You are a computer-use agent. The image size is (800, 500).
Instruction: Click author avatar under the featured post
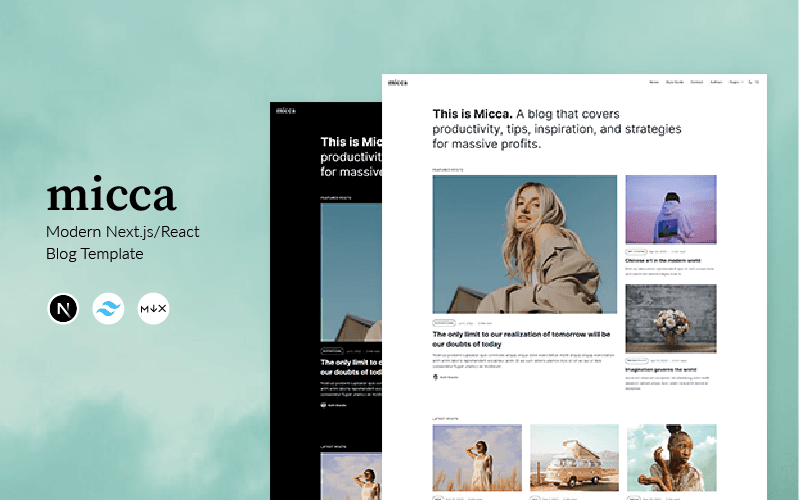[436, 377]
